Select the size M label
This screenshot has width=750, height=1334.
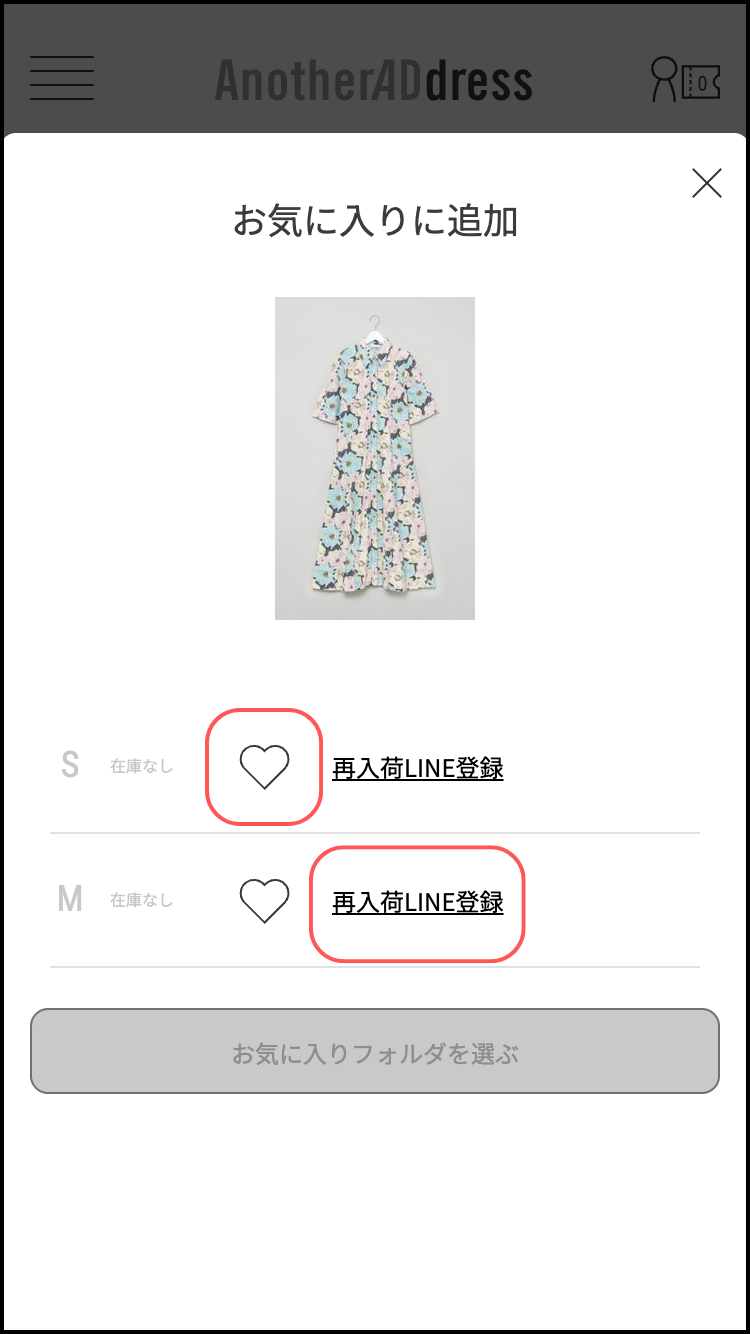70,900
